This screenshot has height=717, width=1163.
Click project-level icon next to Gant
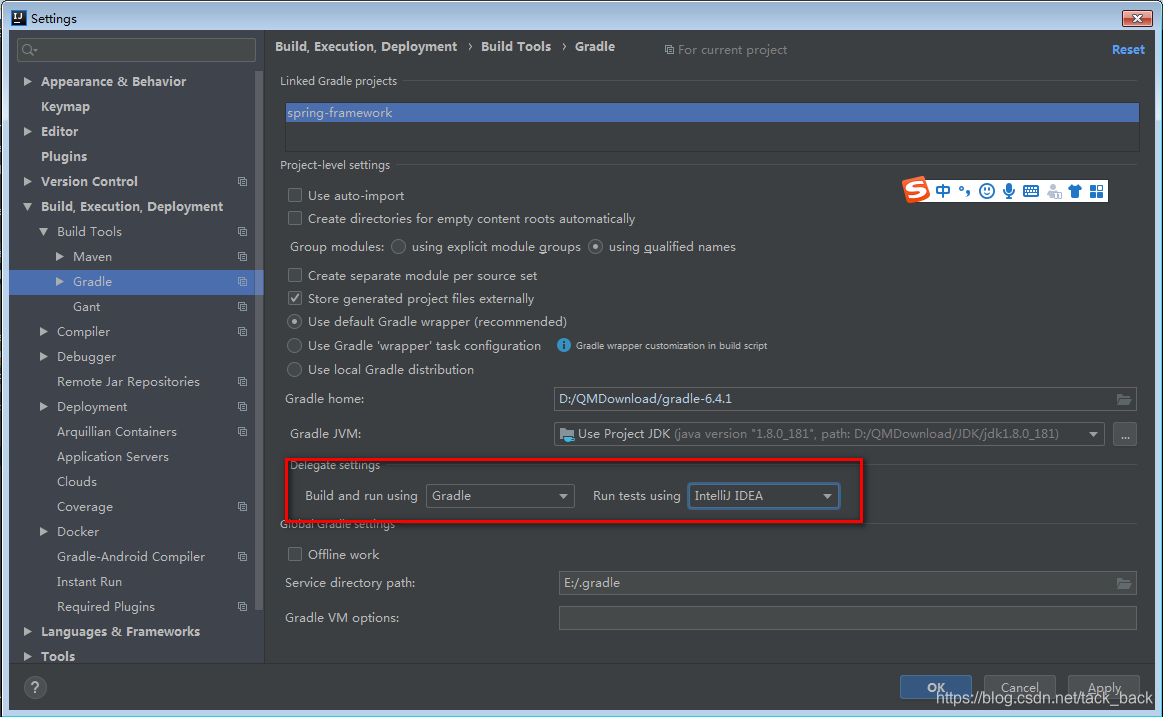pos(242,306)
